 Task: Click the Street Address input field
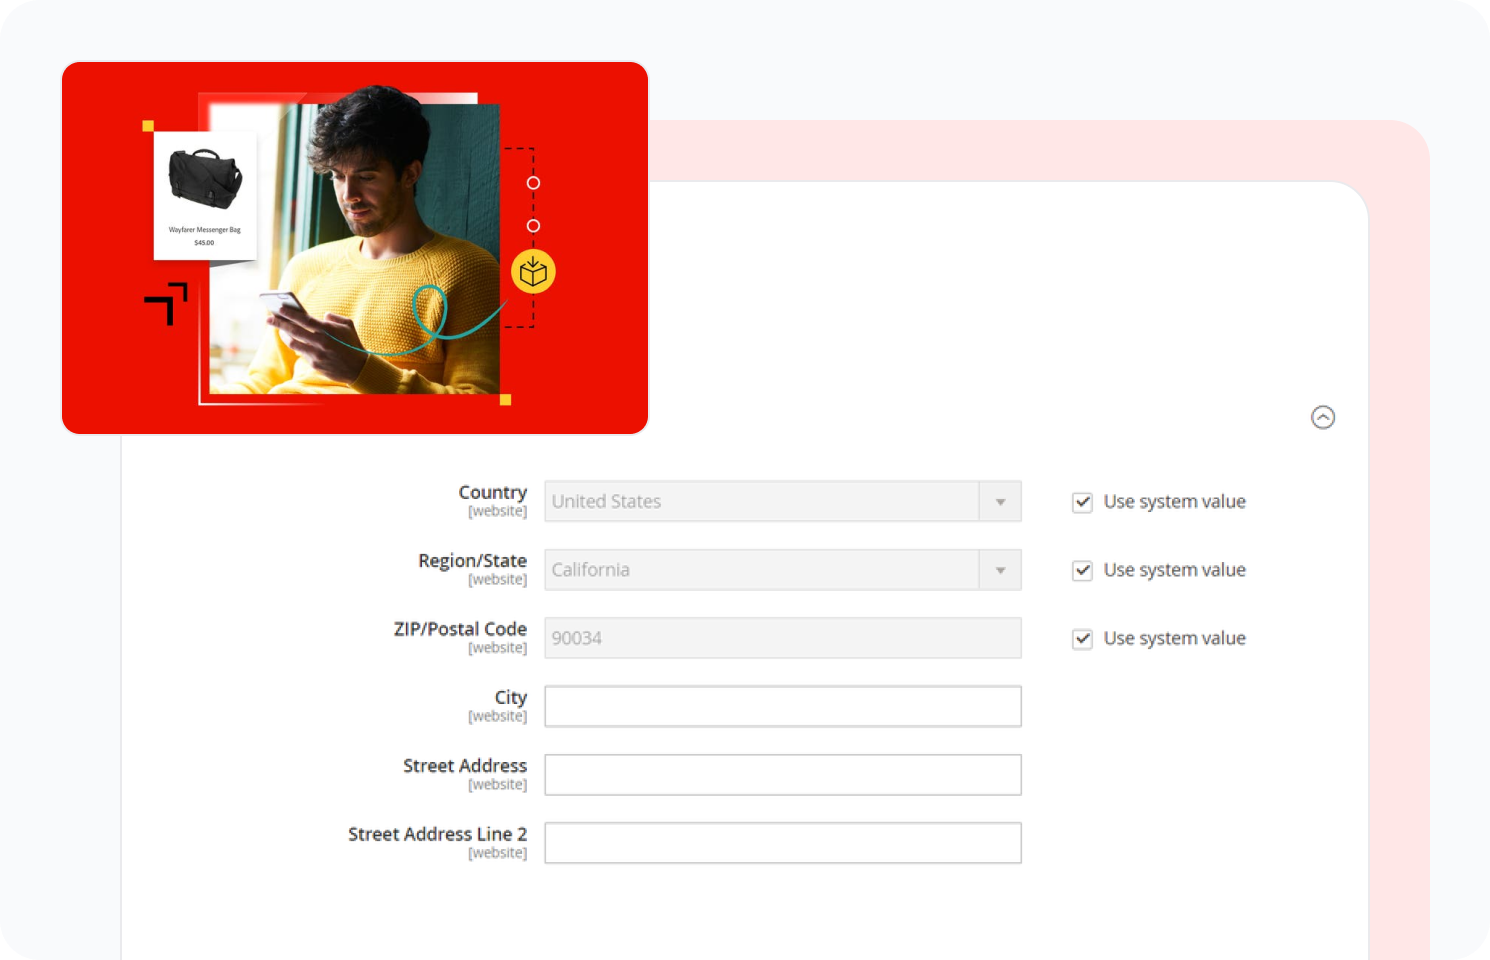(x=783, y=775)
